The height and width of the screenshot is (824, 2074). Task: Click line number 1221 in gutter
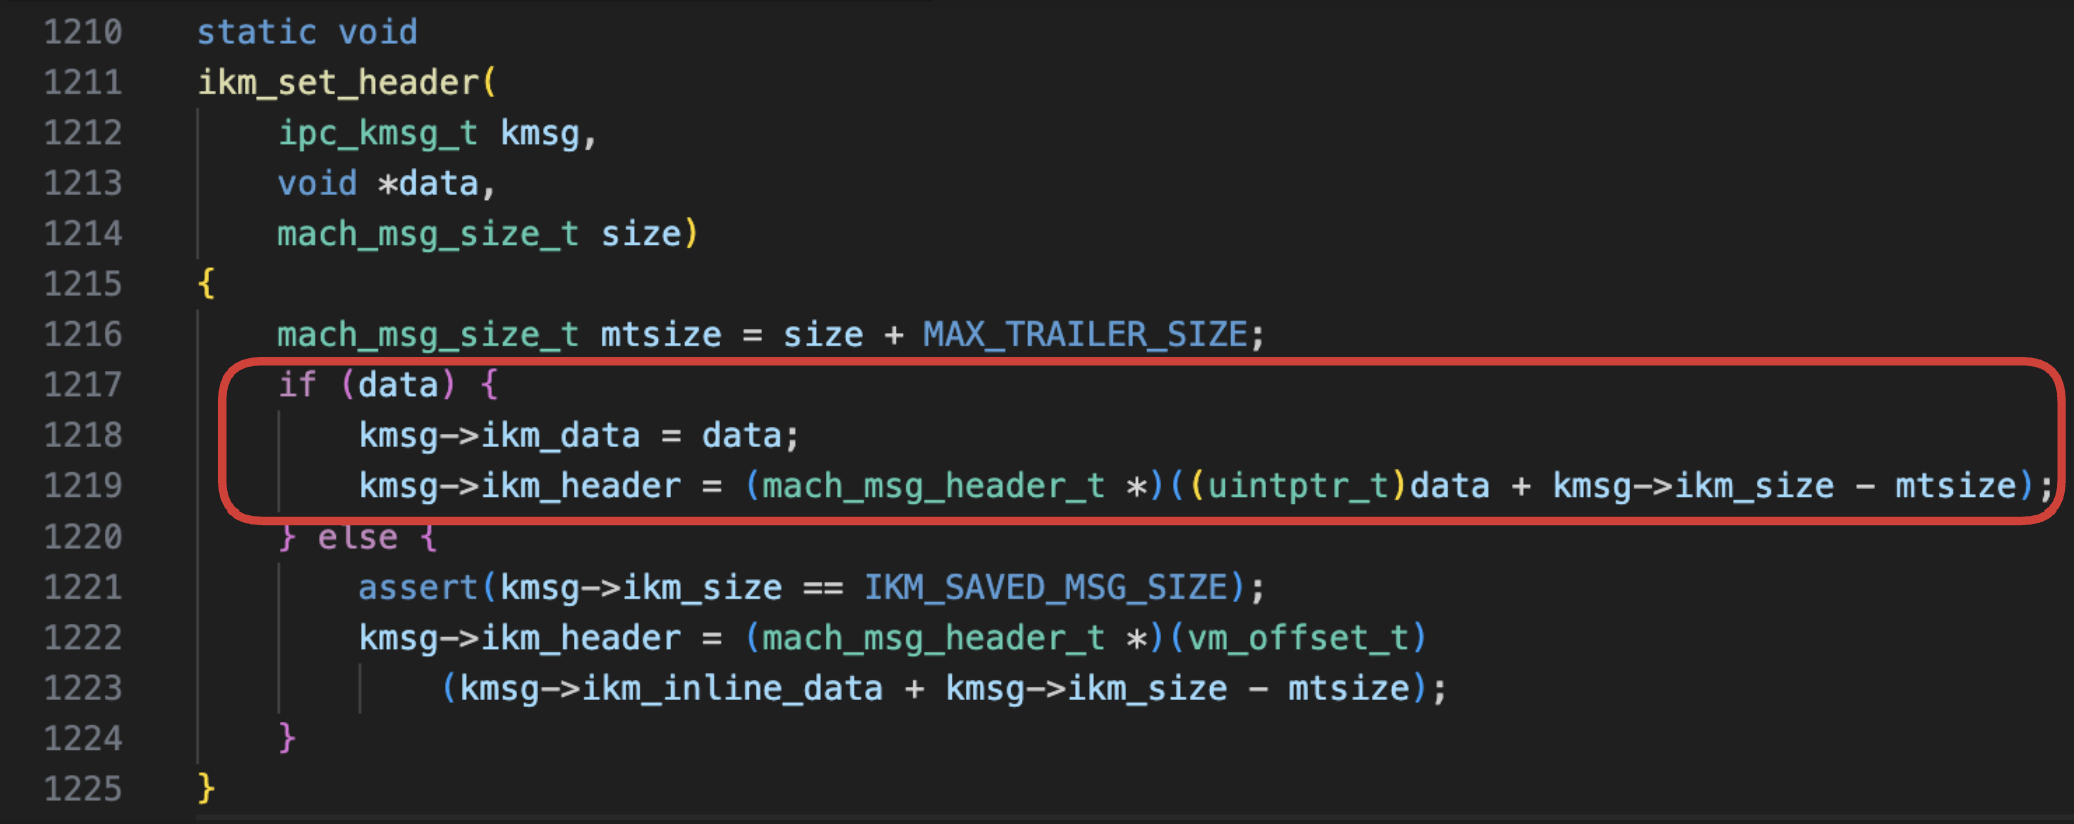pos(83,588)
